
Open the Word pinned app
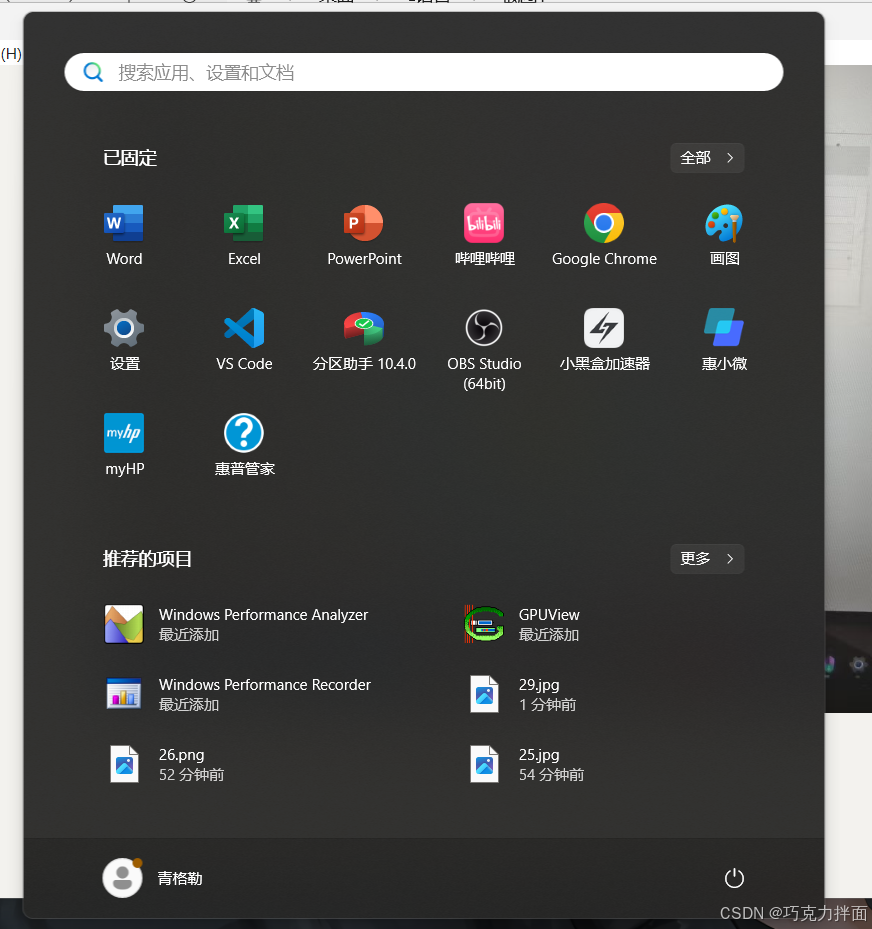[x=124, y=235]
